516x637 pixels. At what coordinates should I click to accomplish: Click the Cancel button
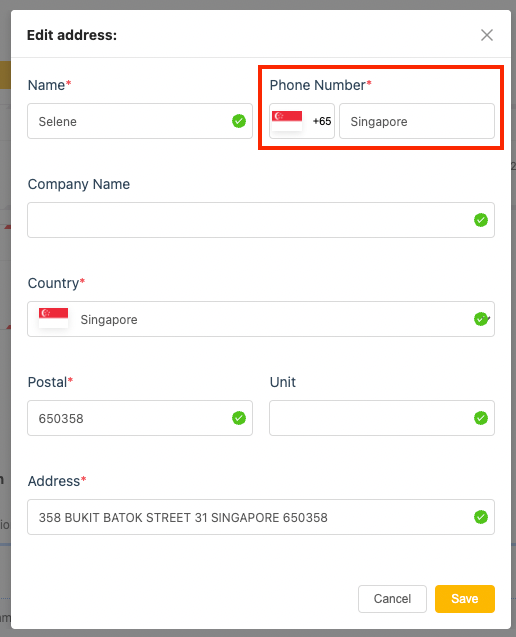point(392,599)
